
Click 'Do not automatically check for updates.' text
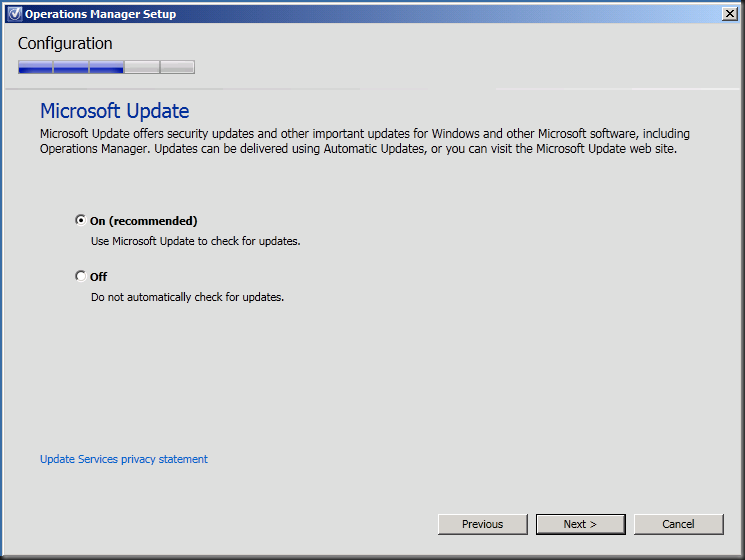click(187, 297)
